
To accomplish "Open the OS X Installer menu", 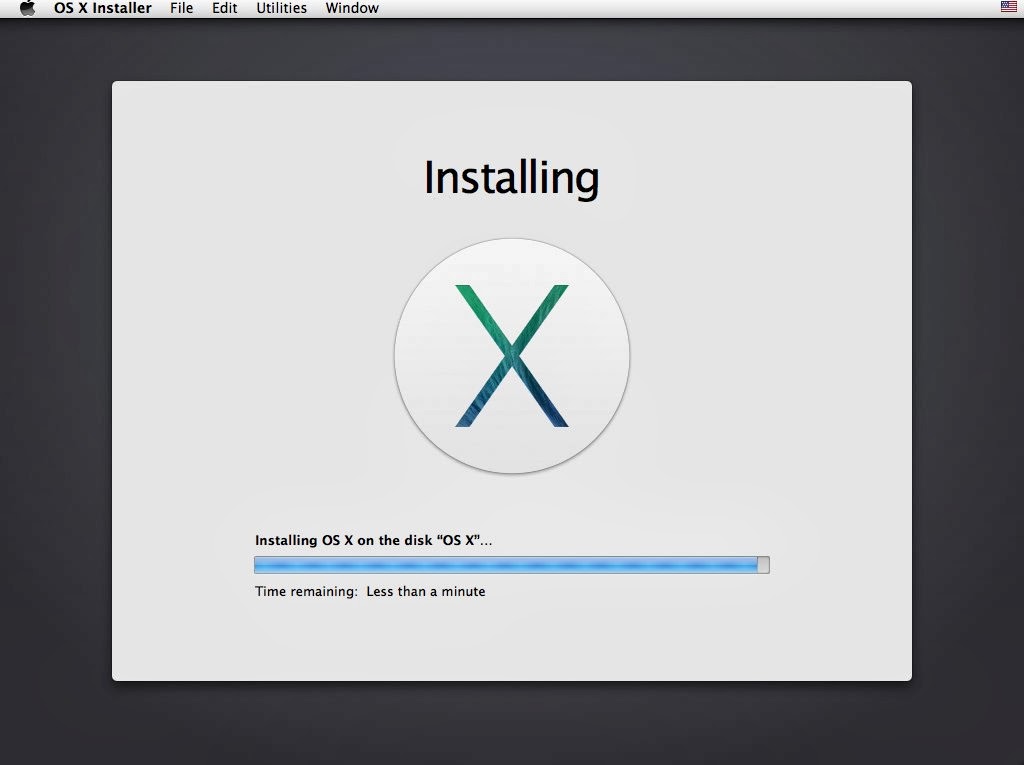I will pos(103,8).
